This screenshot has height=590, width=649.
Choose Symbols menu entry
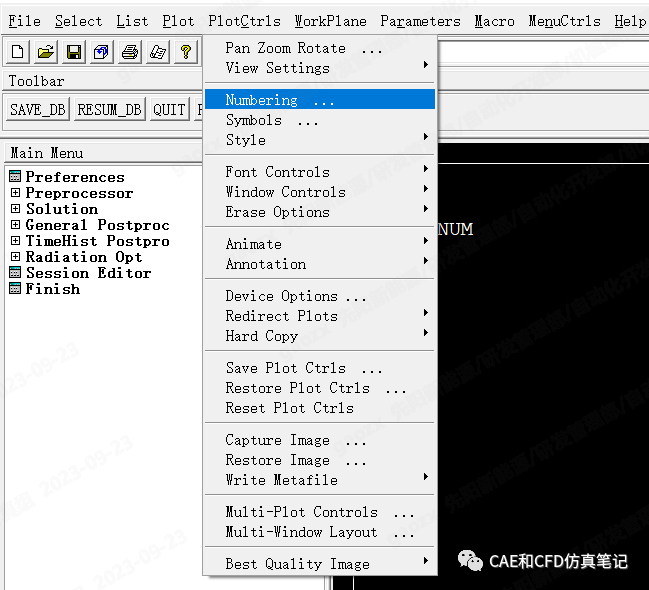320,120
